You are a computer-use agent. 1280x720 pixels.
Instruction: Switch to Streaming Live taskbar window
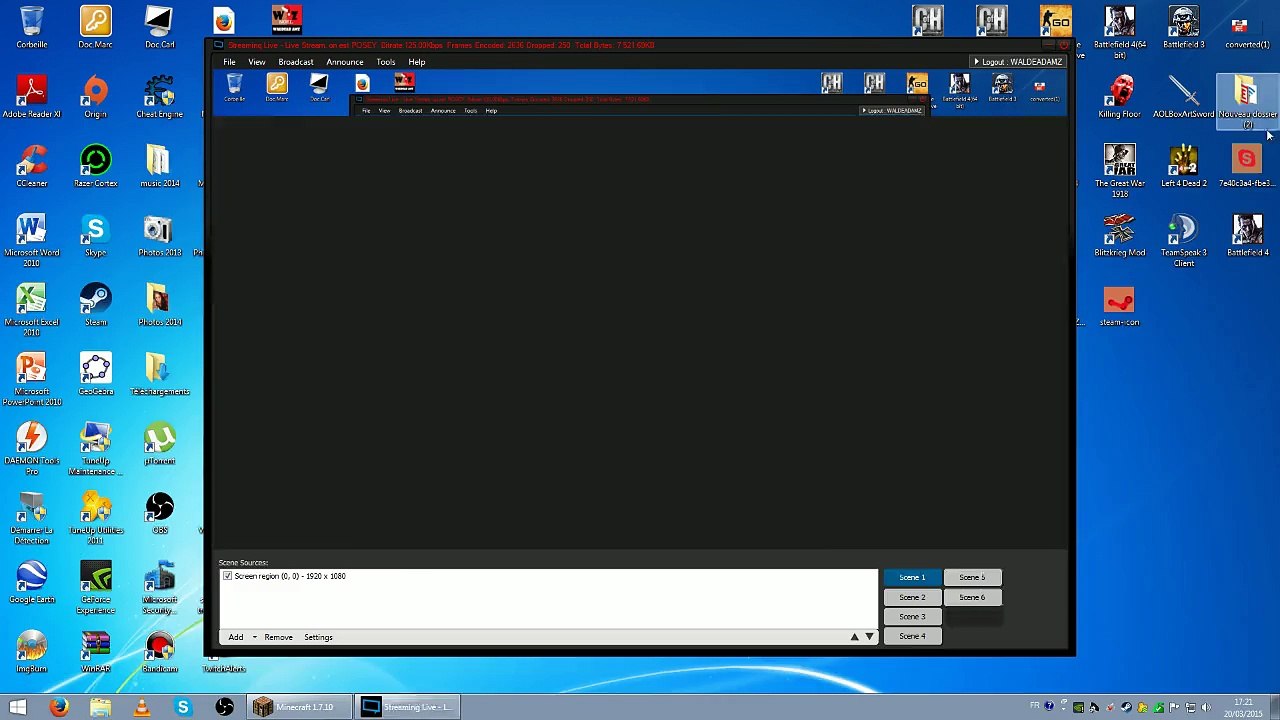coord(409,707)
